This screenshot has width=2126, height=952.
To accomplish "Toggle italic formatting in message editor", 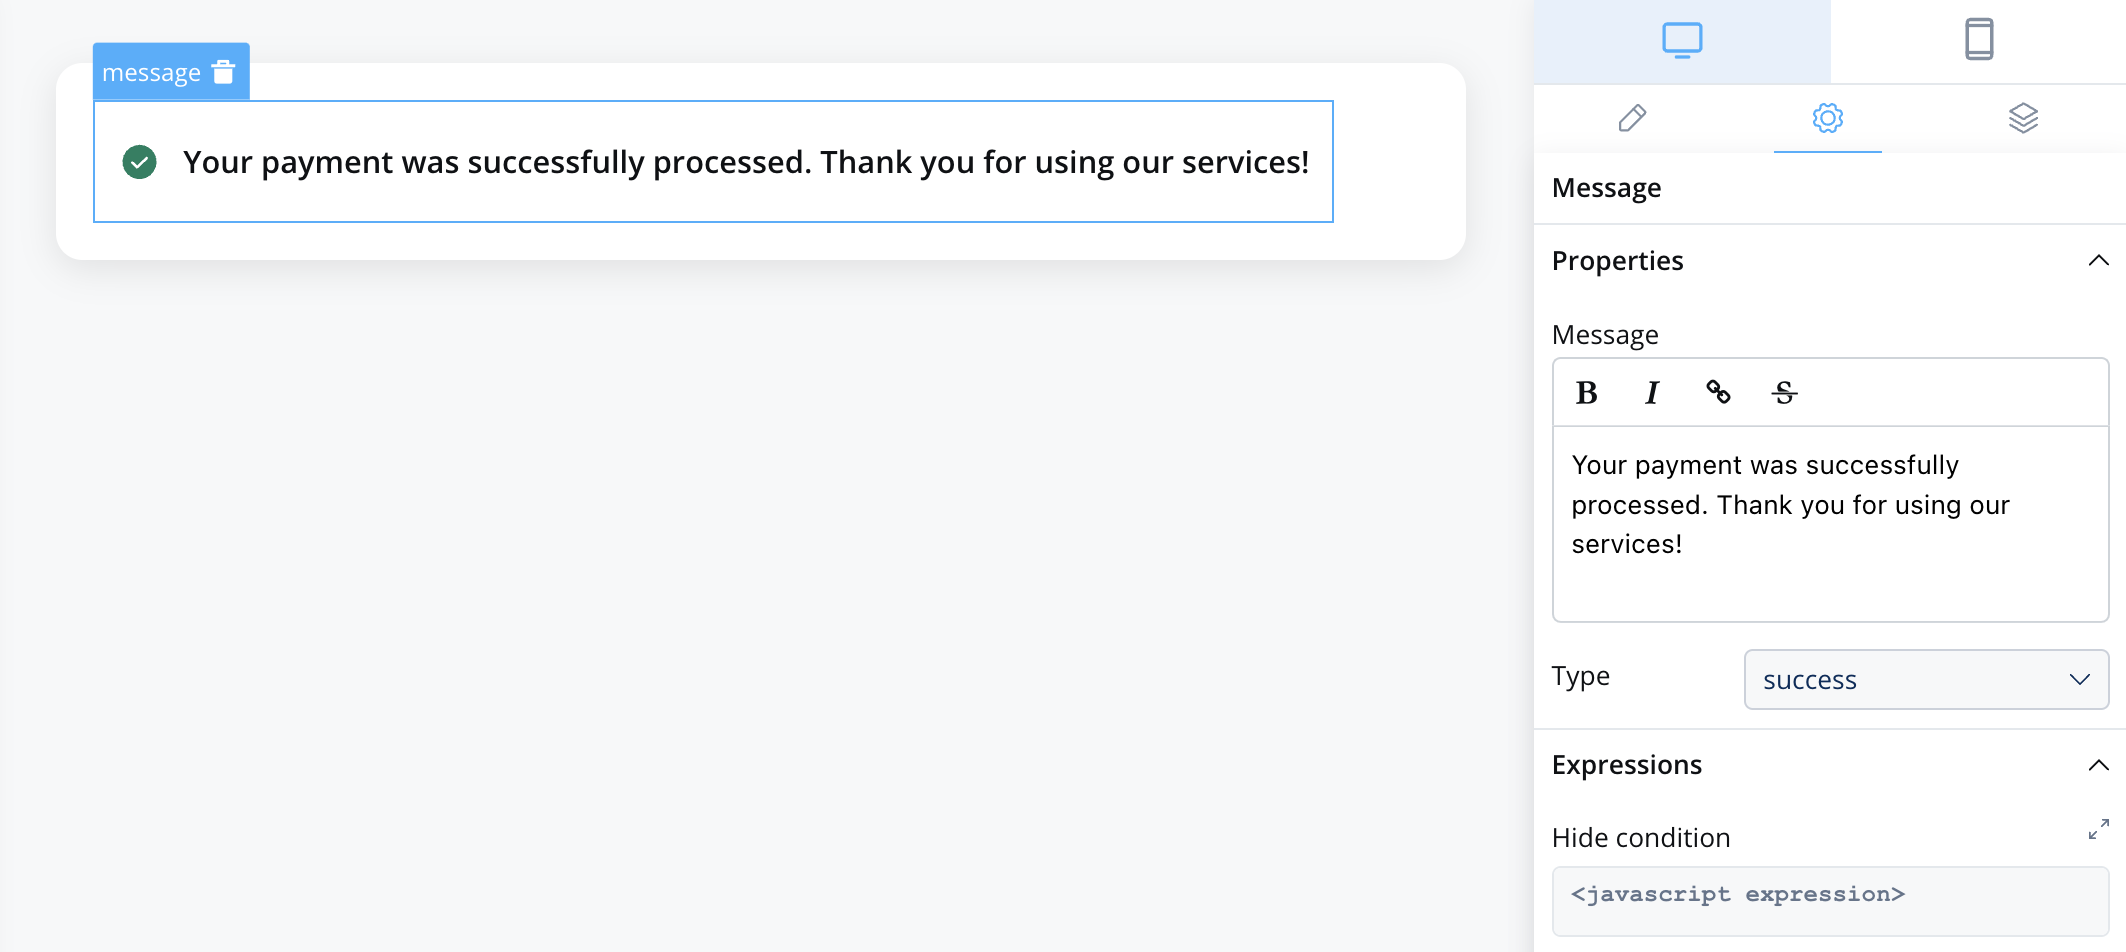I will coord(1652,393).
